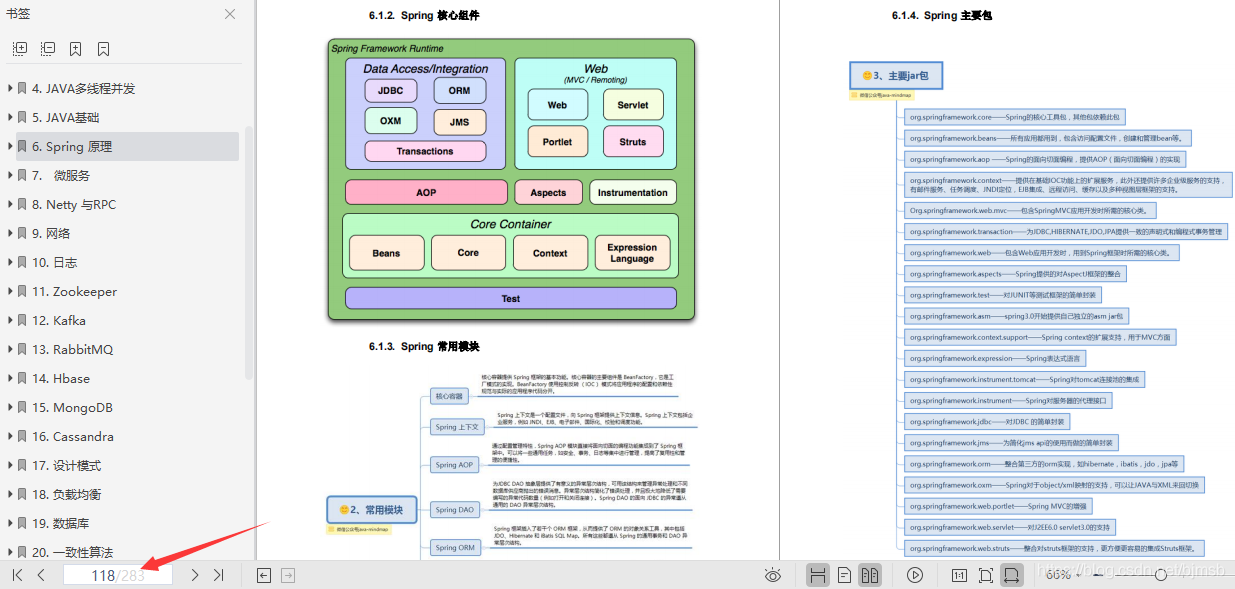This screenshot has width=1235, height=589.
Task: Open the '19. 数据库' bookmark
Action: tap(61, 523)
